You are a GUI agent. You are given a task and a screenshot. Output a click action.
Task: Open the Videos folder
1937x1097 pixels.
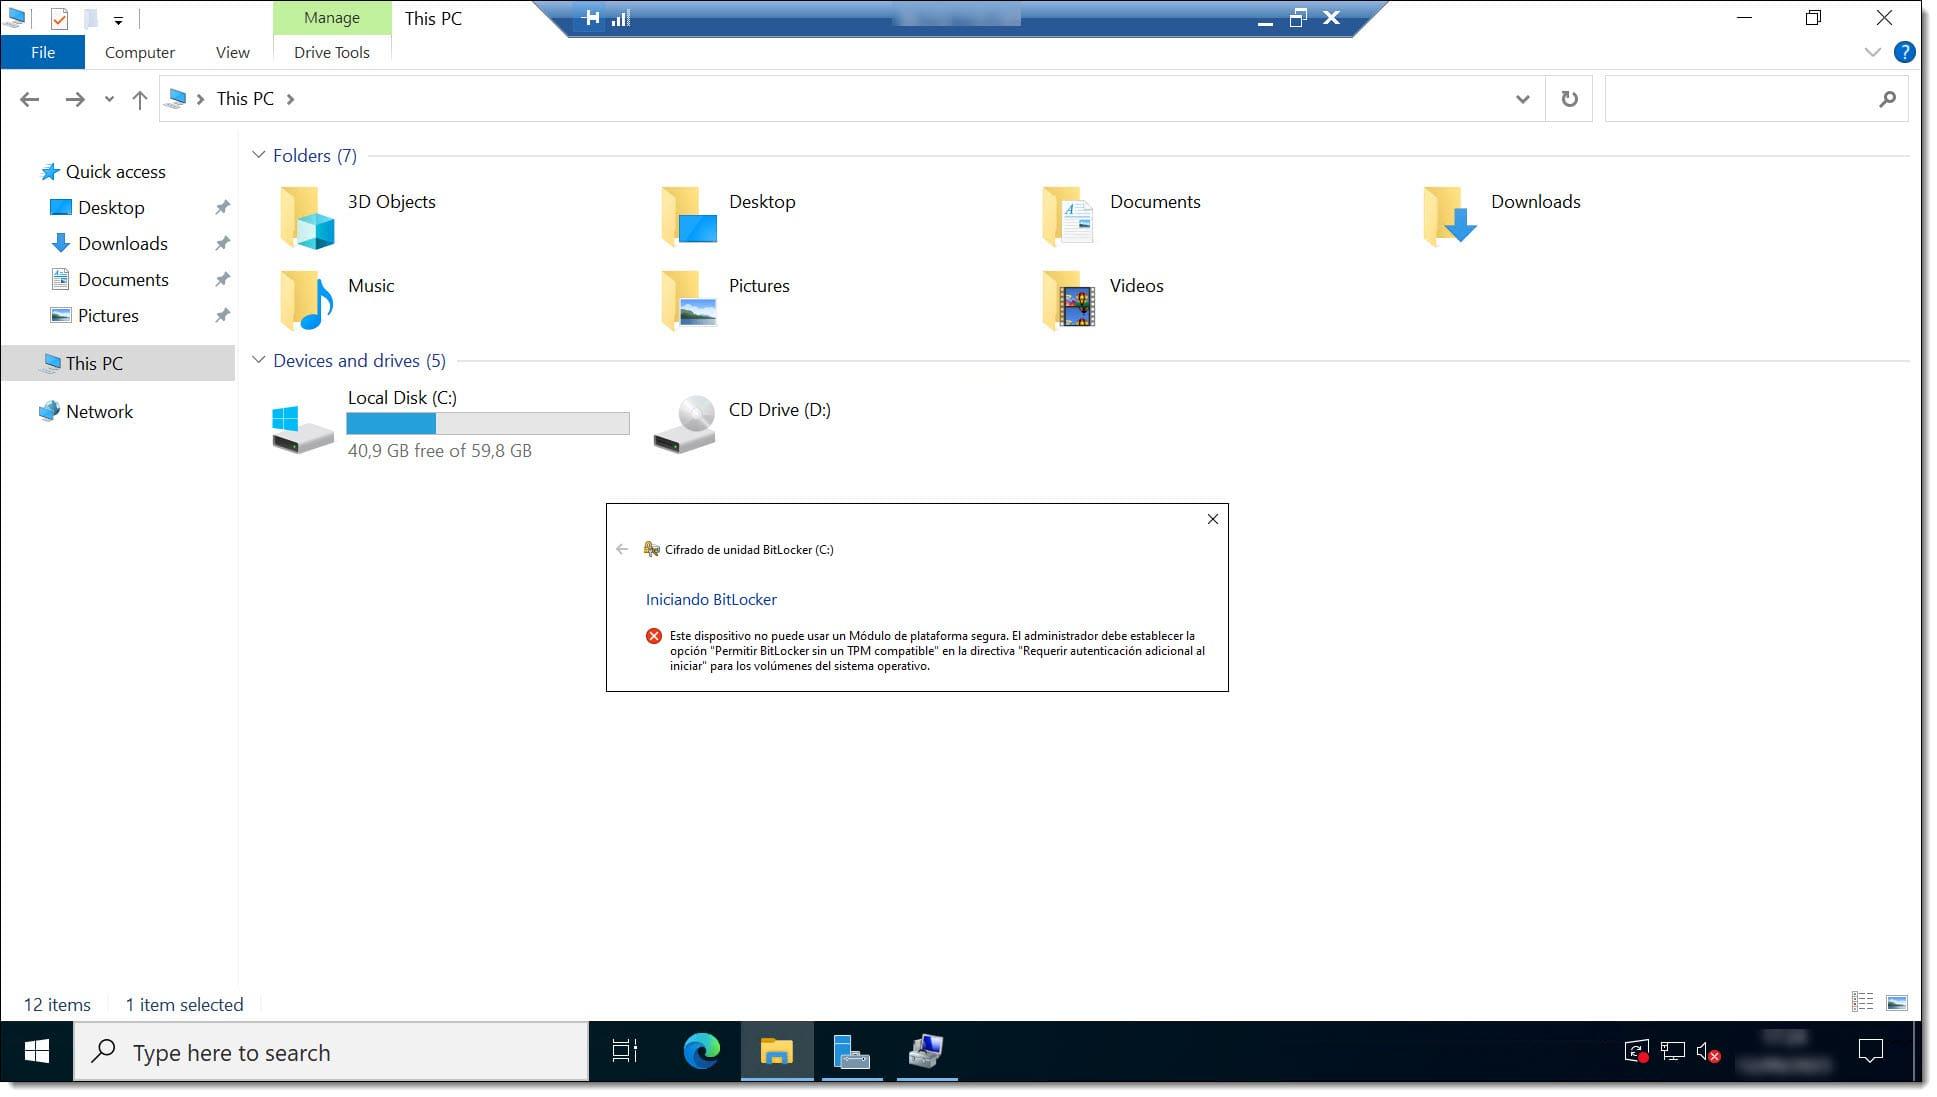pyautogui.click(x=1068, y=300)
